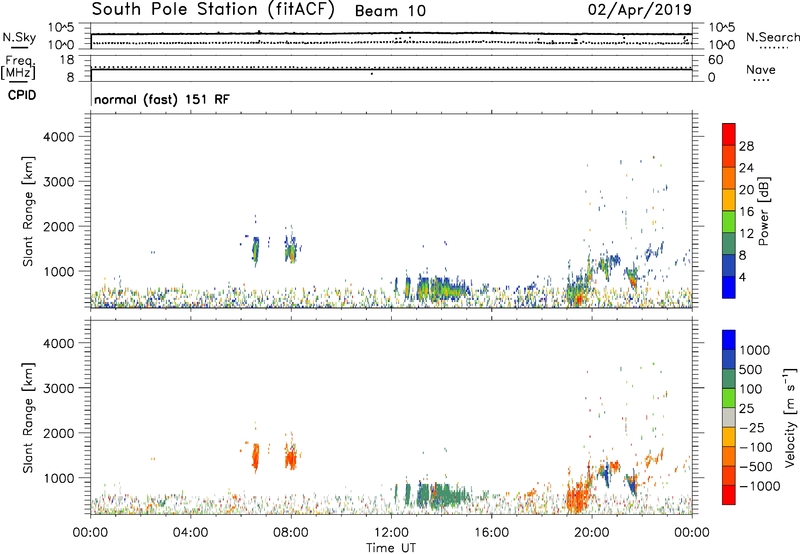Select the "Beam 10" label in the header
800x554 pixels.
tap(390, 11)
